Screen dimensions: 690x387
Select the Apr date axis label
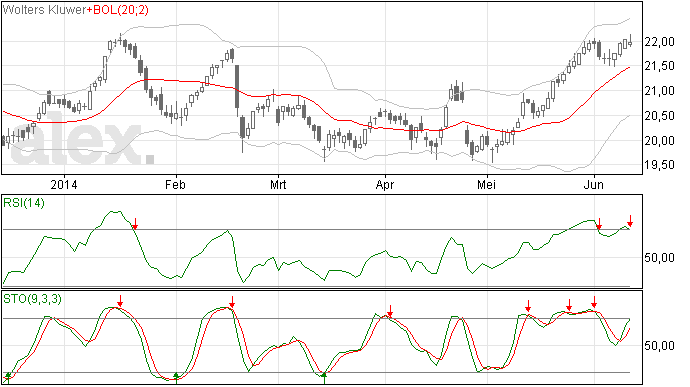click(x=385, y=184)
